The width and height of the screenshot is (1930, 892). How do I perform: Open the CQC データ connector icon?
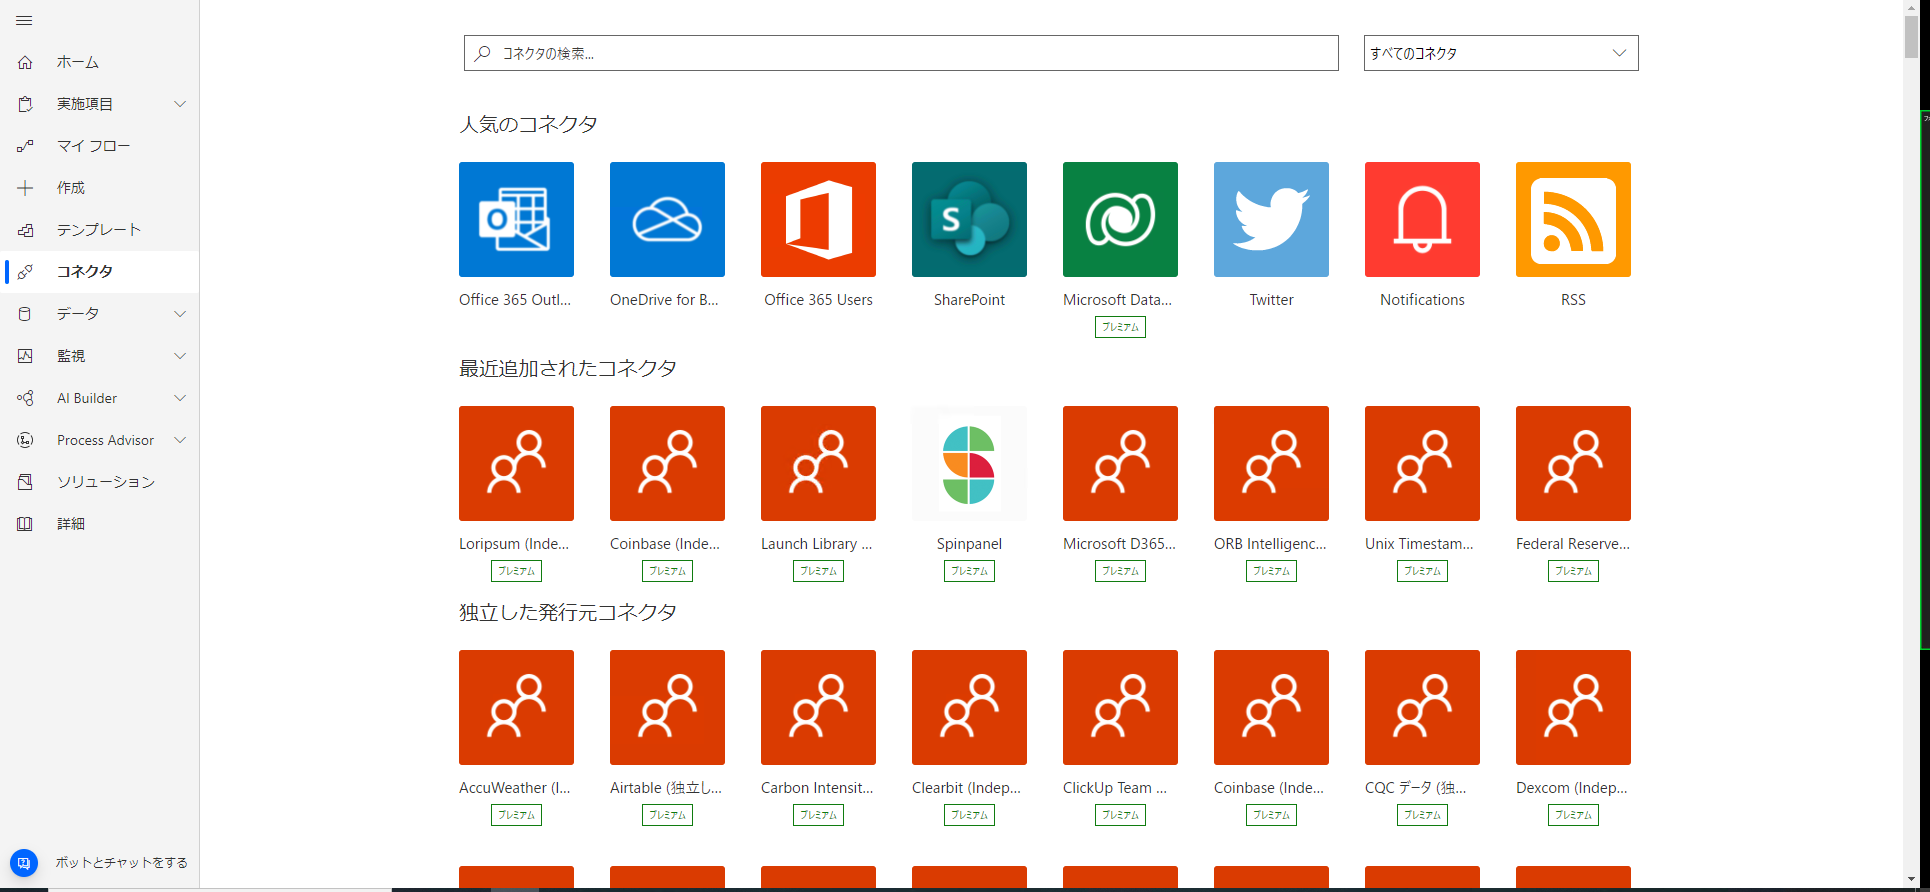1422,707
